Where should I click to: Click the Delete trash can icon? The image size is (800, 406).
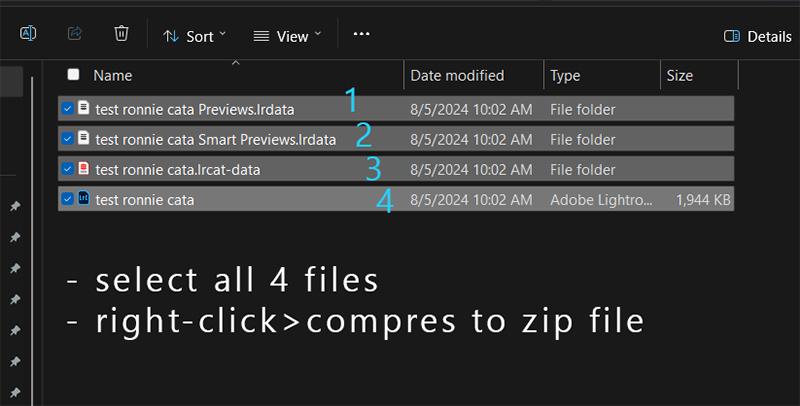tap(121, 34)
